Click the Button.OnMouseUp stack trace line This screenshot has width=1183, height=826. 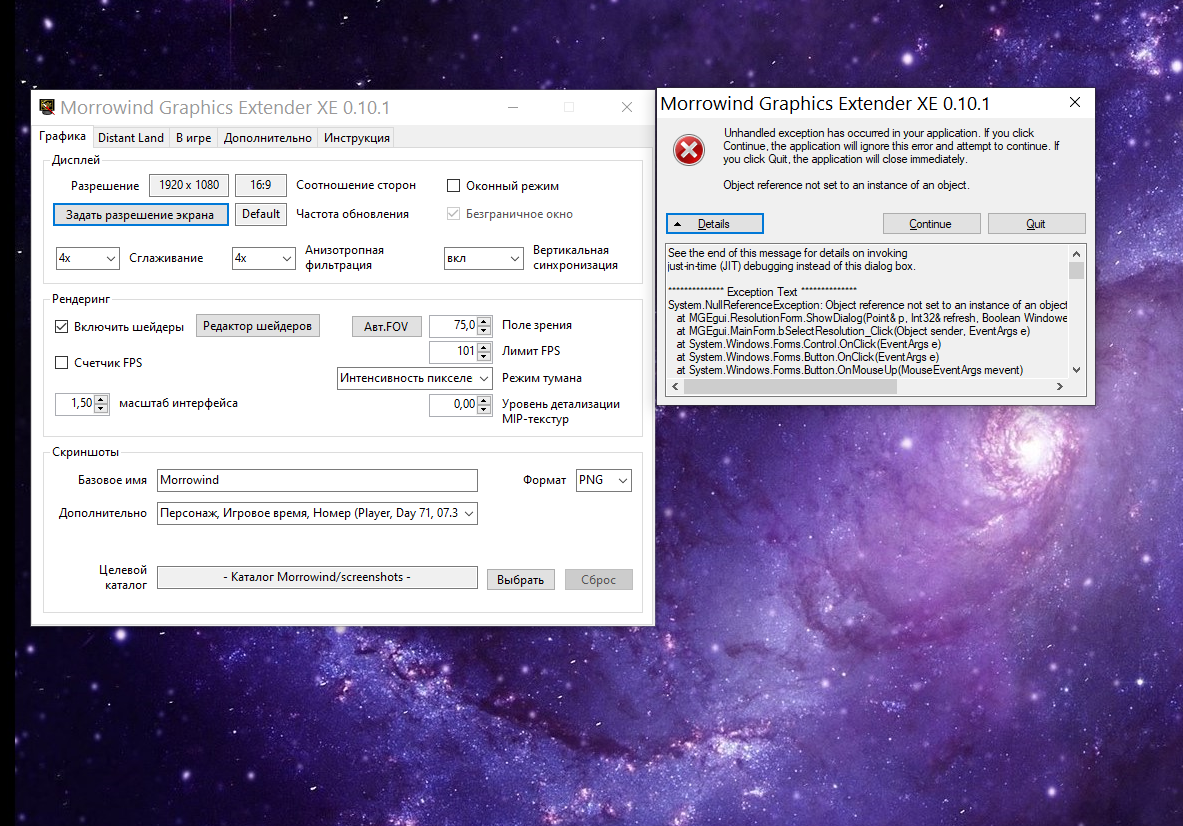(x=850, y=370)
